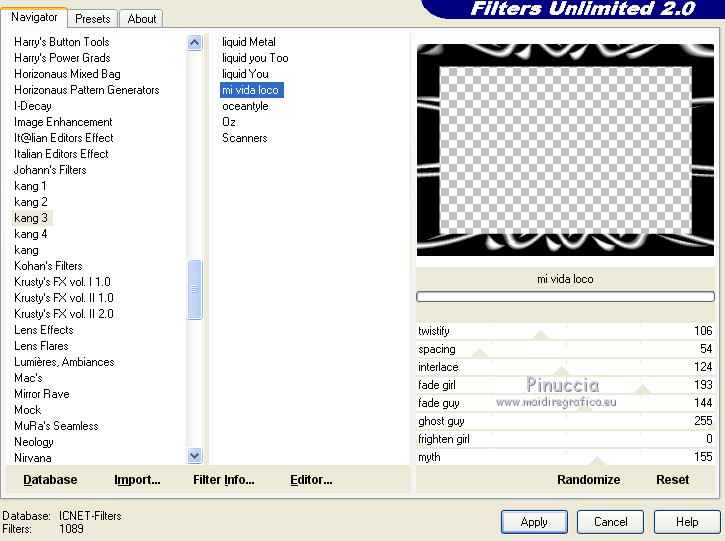
Task: Click the filter list scrollbar thumb
Action: (195, 289)
